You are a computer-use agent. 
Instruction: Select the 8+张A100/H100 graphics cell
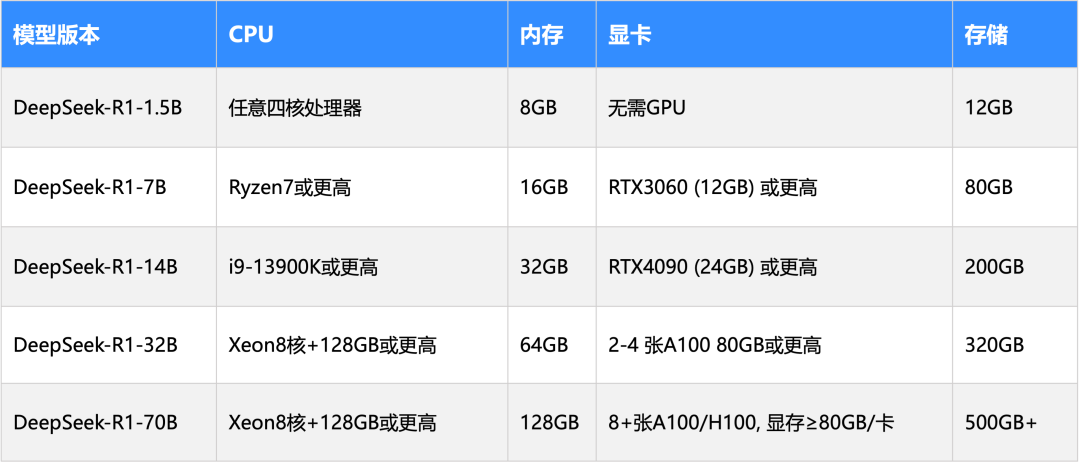tap(775, 422)
